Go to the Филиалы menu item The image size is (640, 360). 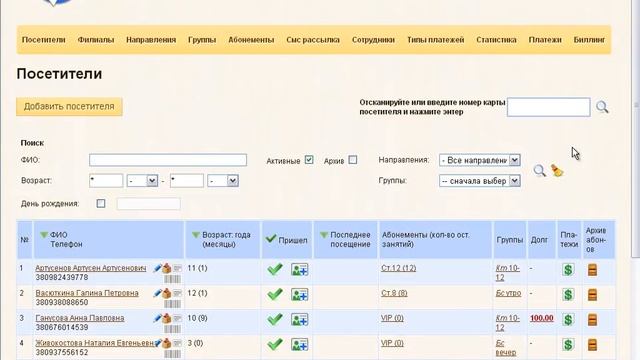pyautogui.click(x=96, y=40)
